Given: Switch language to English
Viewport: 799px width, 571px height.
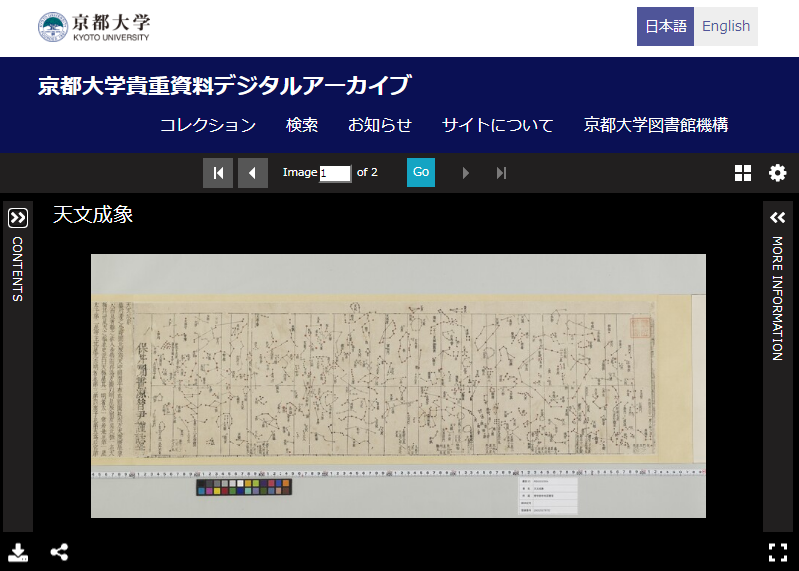Looking at the screenshot, I should tap(726, 26).
